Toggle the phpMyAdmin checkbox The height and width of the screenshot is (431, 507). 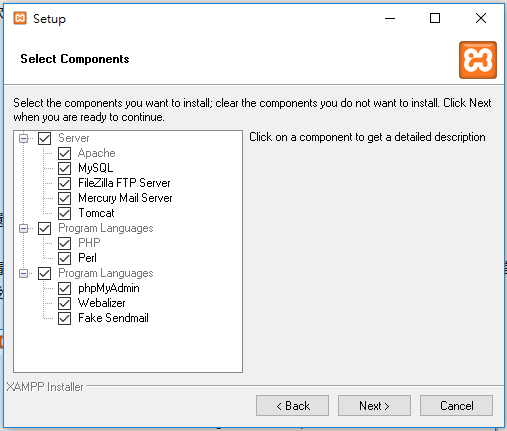click(x=64, y=288)
